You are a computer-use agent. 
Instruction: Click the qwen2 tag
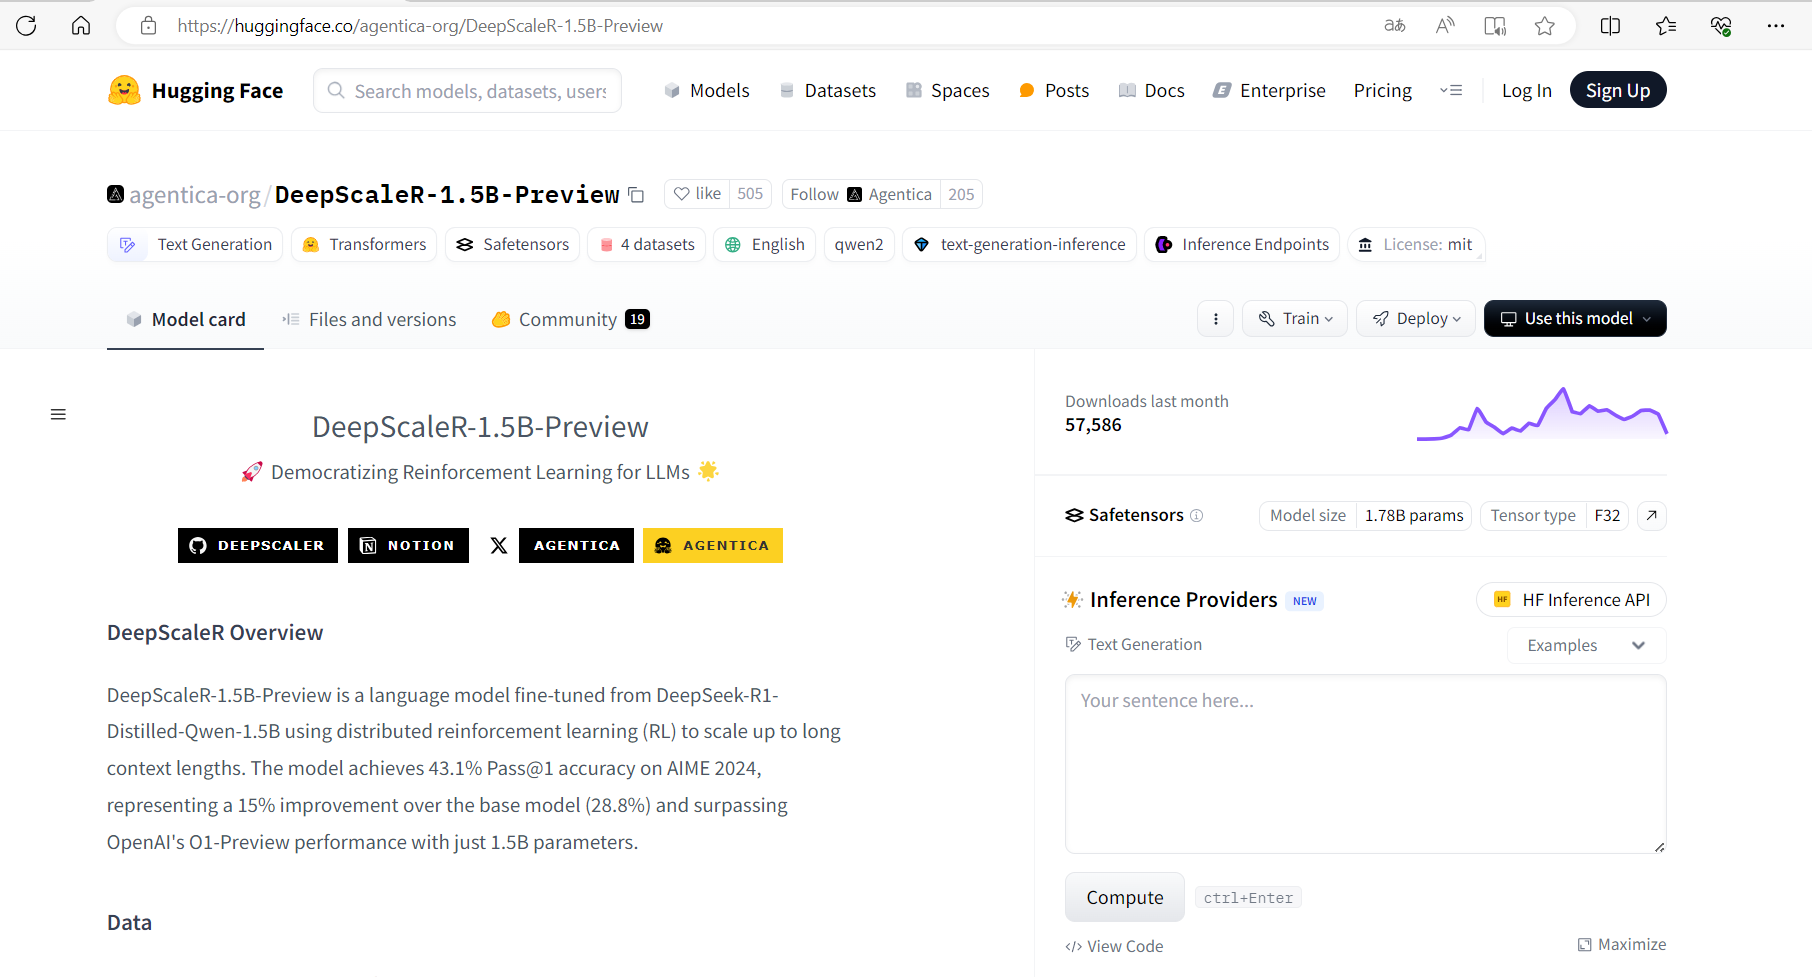click(859, 245)
